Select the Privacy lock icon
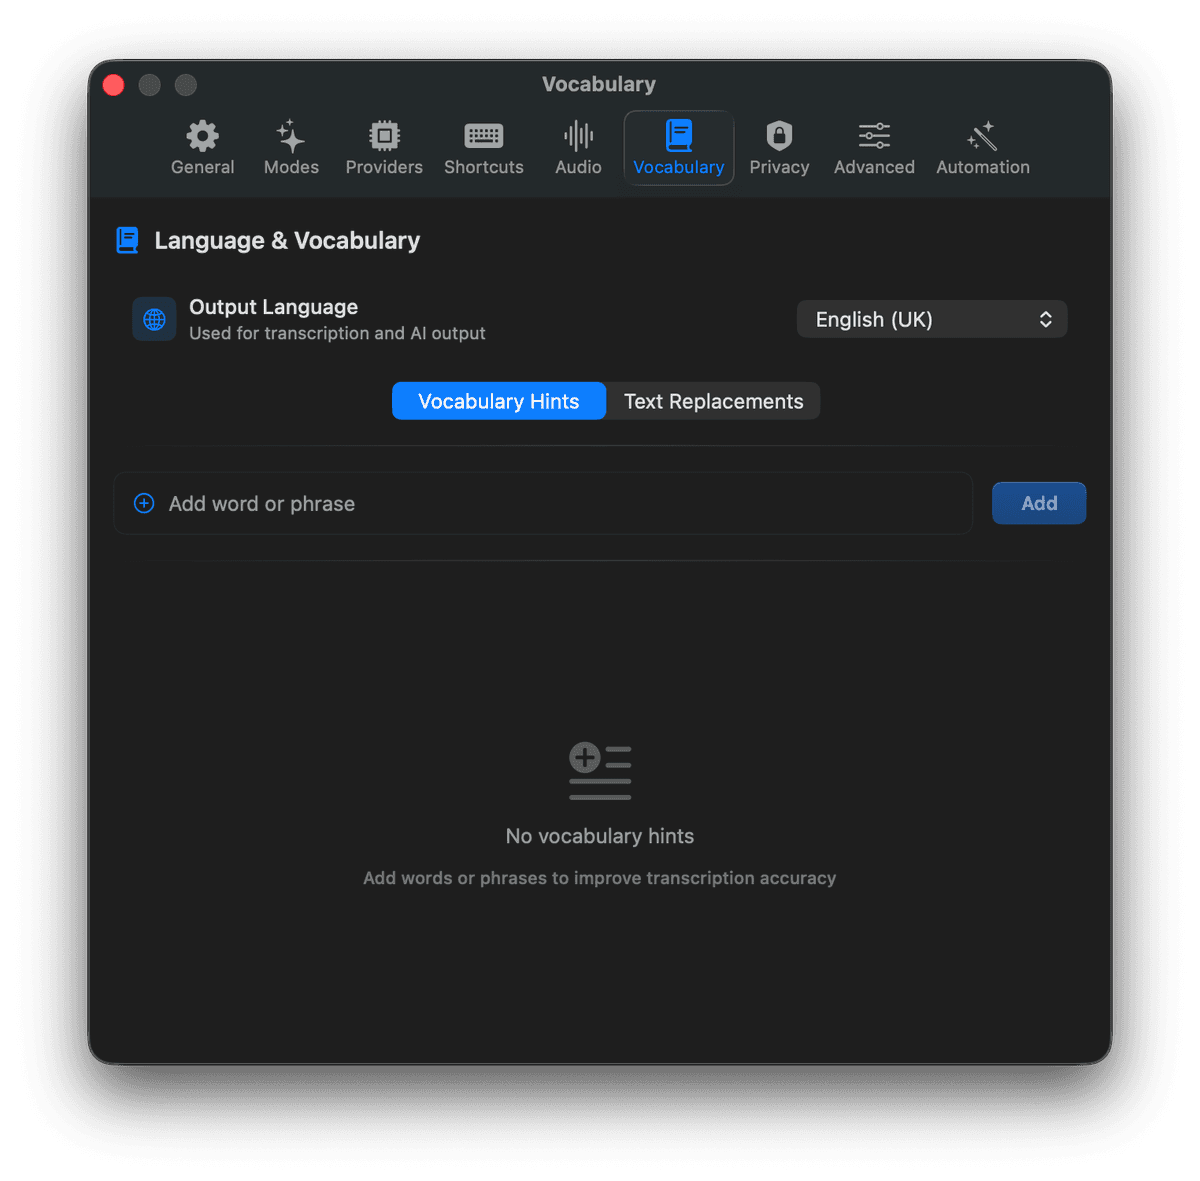The width and height of the screenshot is (1200, 1181). pyautogui.click(x=779, y=137)
